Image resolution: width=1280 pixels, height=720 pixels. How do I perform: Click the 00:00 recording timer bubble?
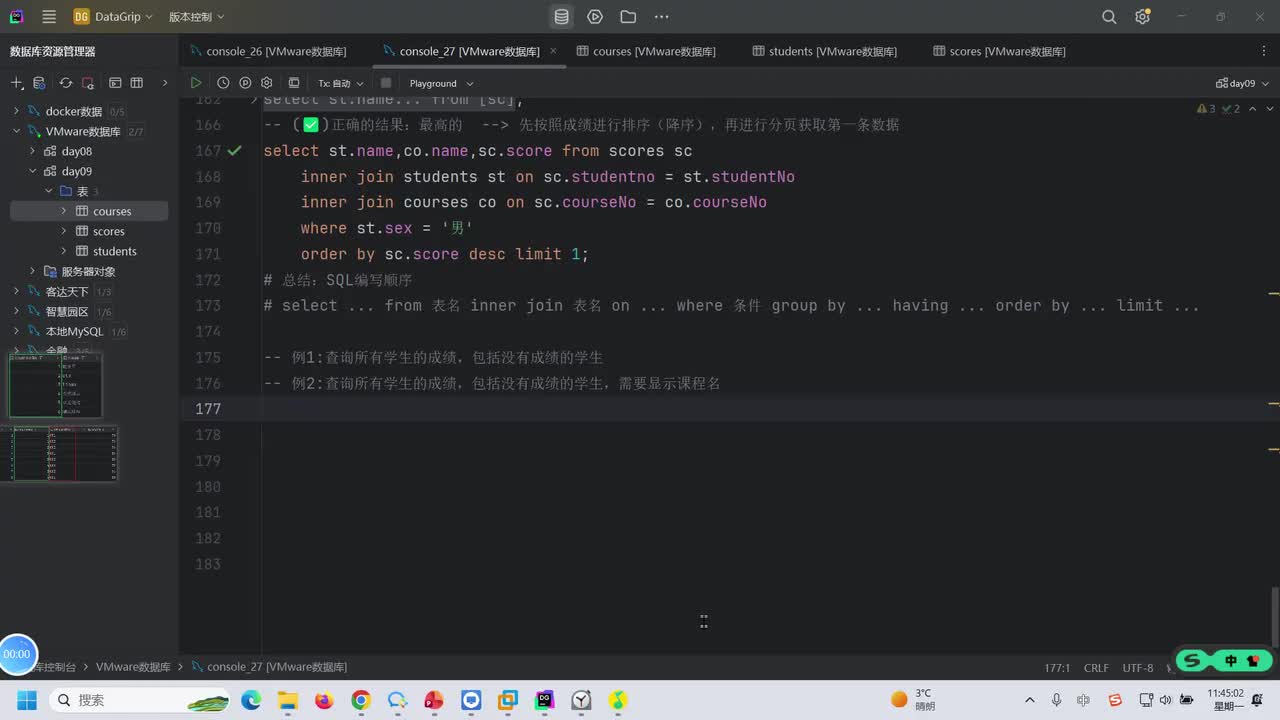point(18,653)
